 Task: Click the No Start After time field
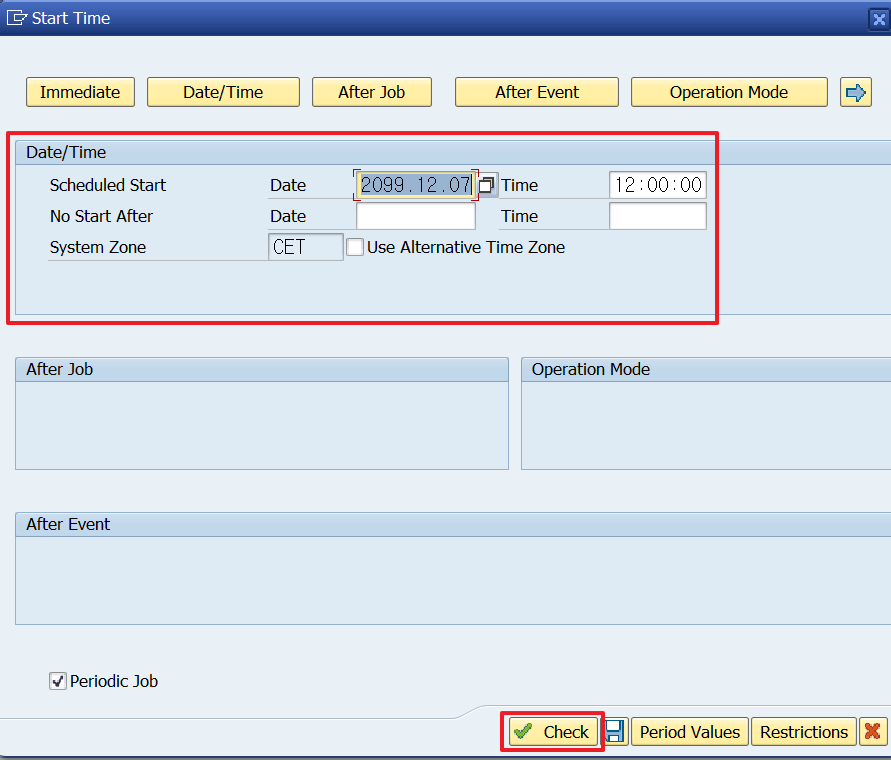pos(657,215)
